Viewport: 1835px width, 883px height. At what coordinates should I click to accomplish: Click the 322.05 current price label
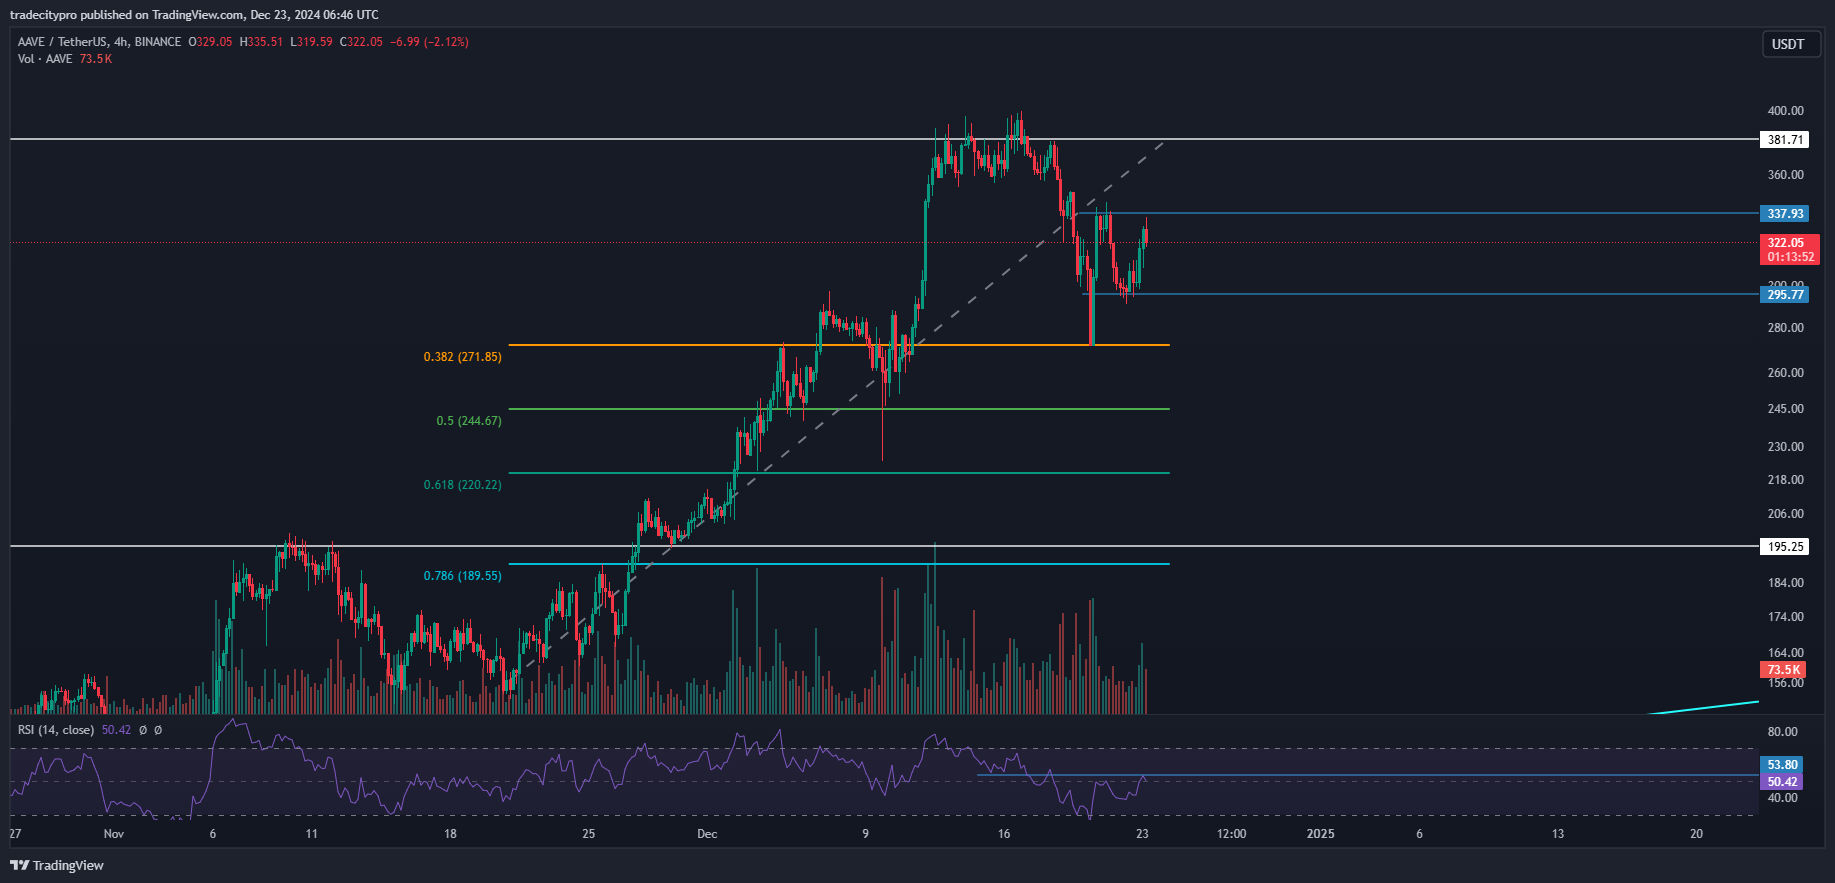(x=1788, y=243)
